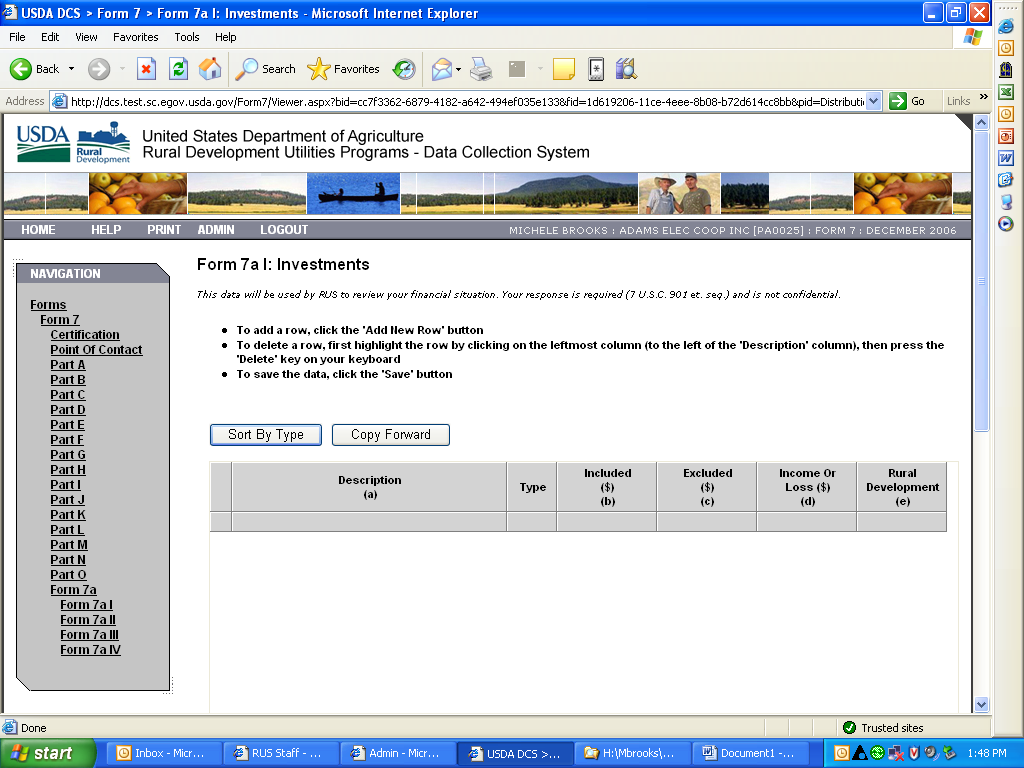1024x768 pixels.
Task: Open the Form 7a II navigation link
Action: (x=88, y=620)
